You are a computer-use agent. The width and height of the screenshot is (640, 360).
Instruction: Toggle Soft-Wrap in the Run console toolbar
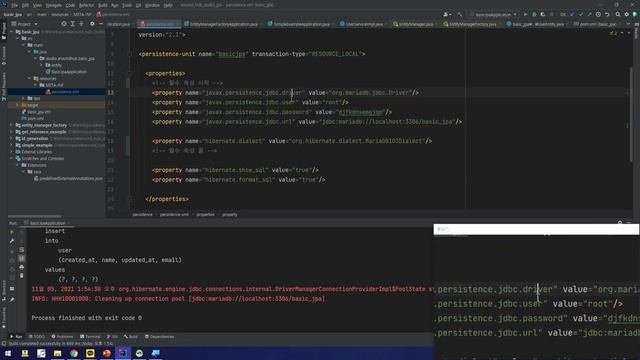(22, 249)
